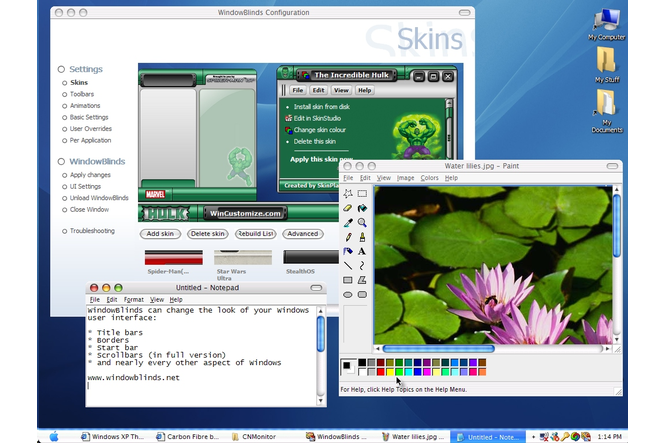The height and width of the screenshot is (443, 664).
Task: Open Paint's Image menu
Action: click(405, 178)
